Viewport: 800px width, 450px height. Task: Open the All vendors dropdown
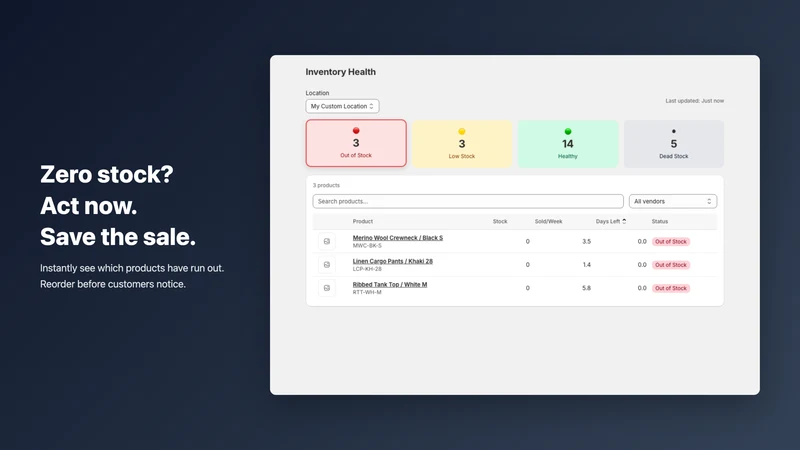672,202
